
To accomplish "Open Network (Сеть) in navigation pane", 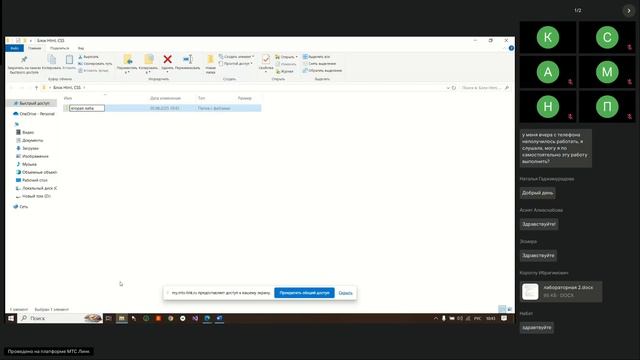I will tap(21, 207).
